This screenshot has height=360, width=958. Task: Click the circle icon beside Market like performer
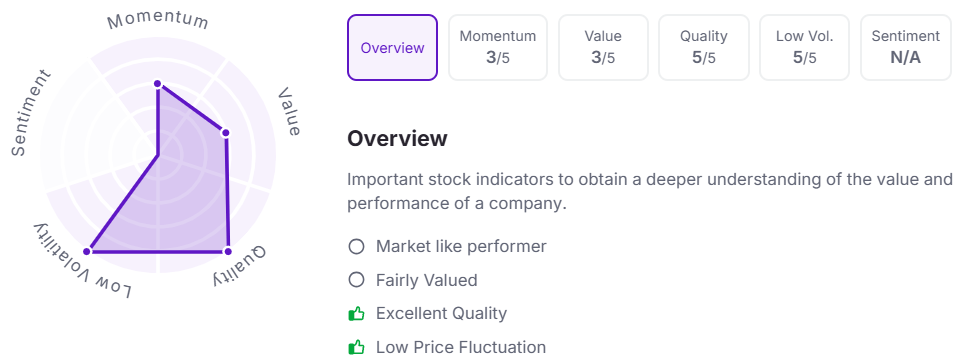pos(356,247)
